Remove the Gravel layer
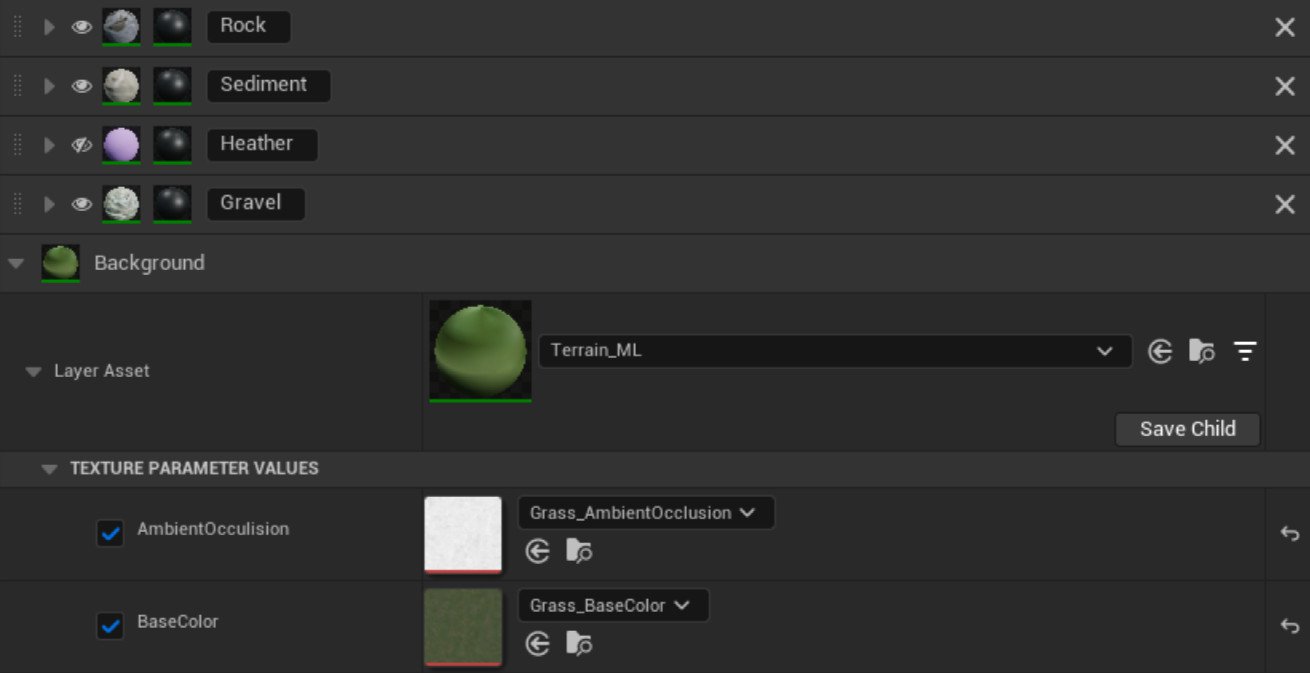1310x673 pixels. click(1285, 204)
